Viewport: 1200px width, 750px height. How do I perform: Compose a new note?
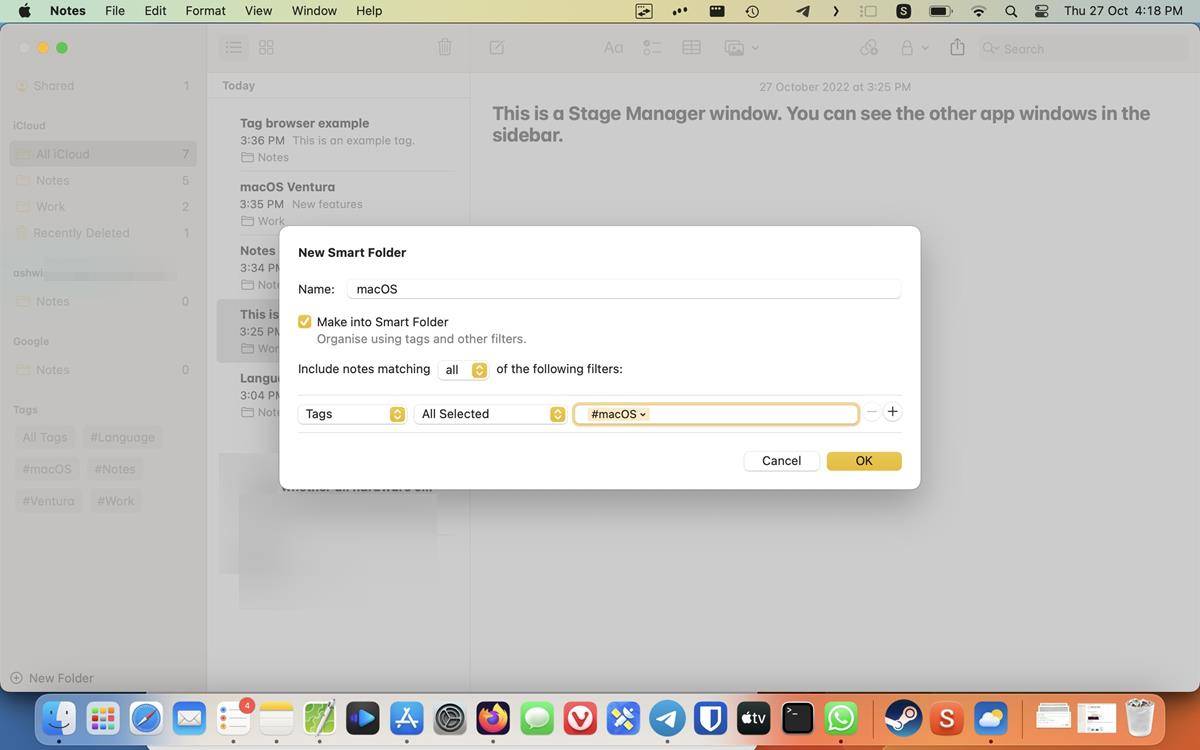point(495,47)
